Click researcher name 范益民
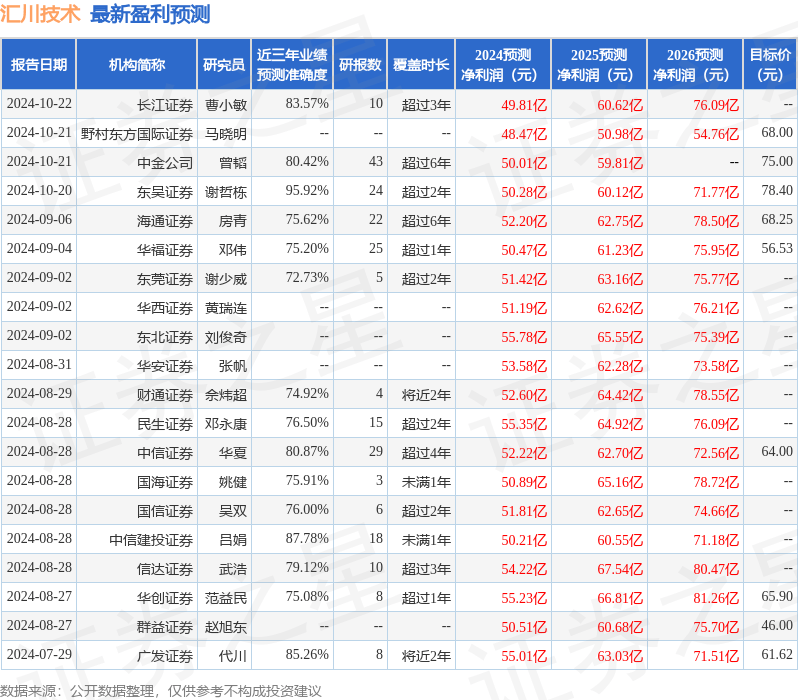The width and height of the screenshot is (798, 700). pos(226,598)
